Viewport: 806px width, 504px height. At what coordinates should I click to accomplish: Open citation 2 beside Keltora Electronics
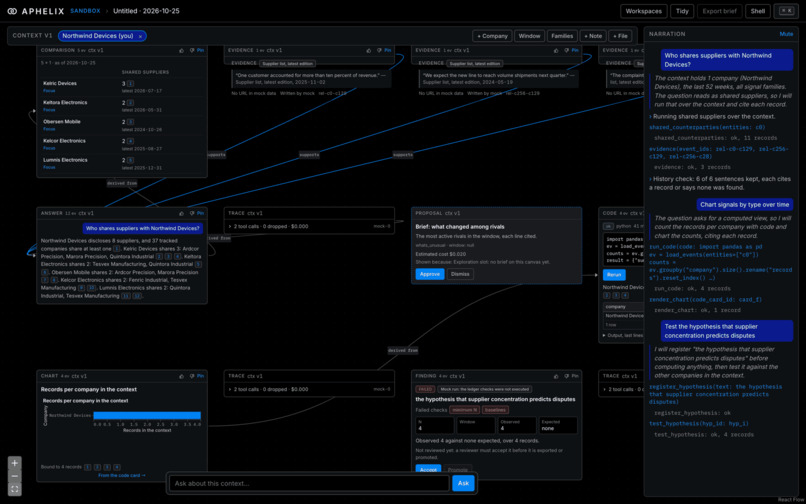coord(131,103)
